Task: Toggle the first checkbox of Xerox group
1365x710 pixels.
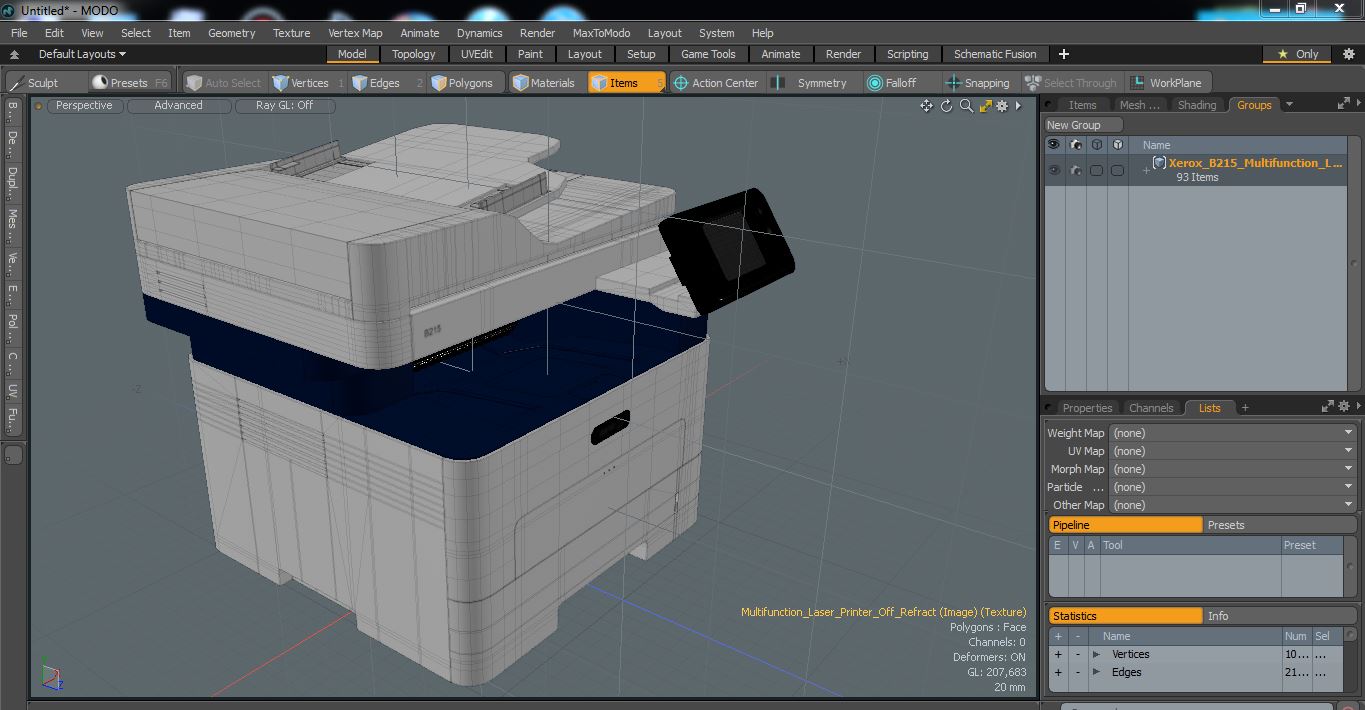Action: (1096, 171)
